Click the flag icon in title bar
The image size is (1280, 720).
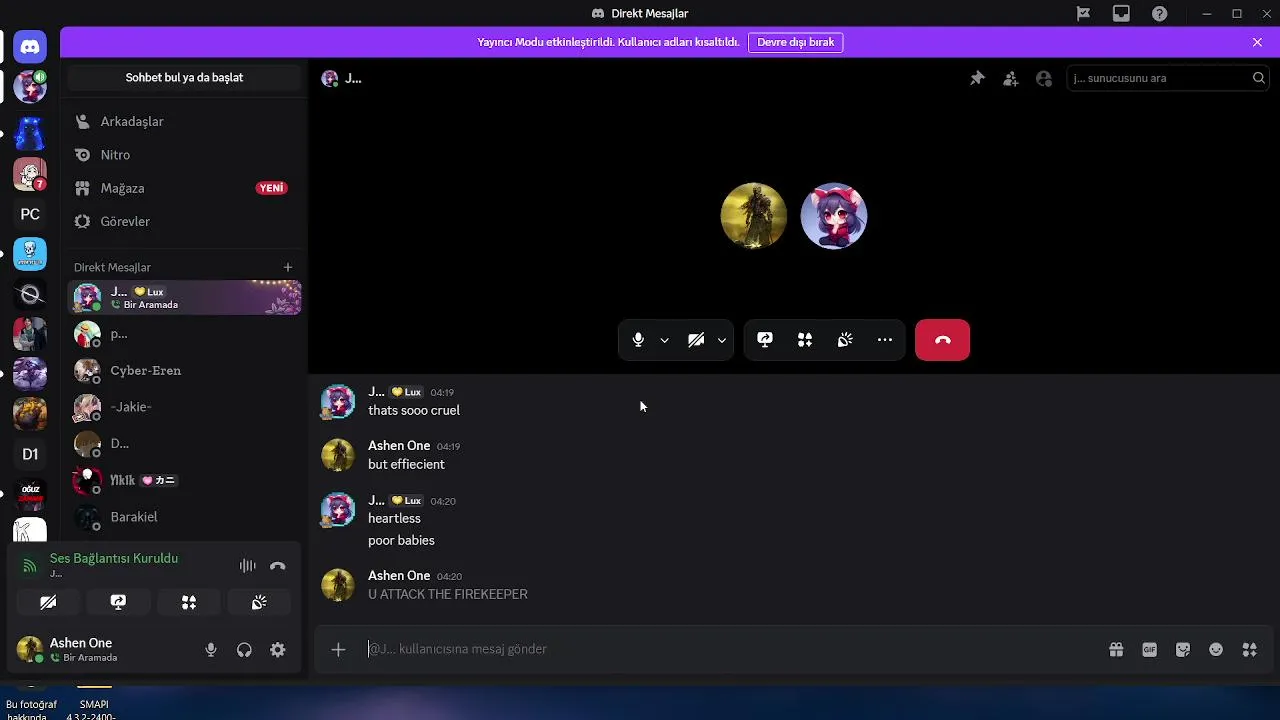coord(1083,13)
